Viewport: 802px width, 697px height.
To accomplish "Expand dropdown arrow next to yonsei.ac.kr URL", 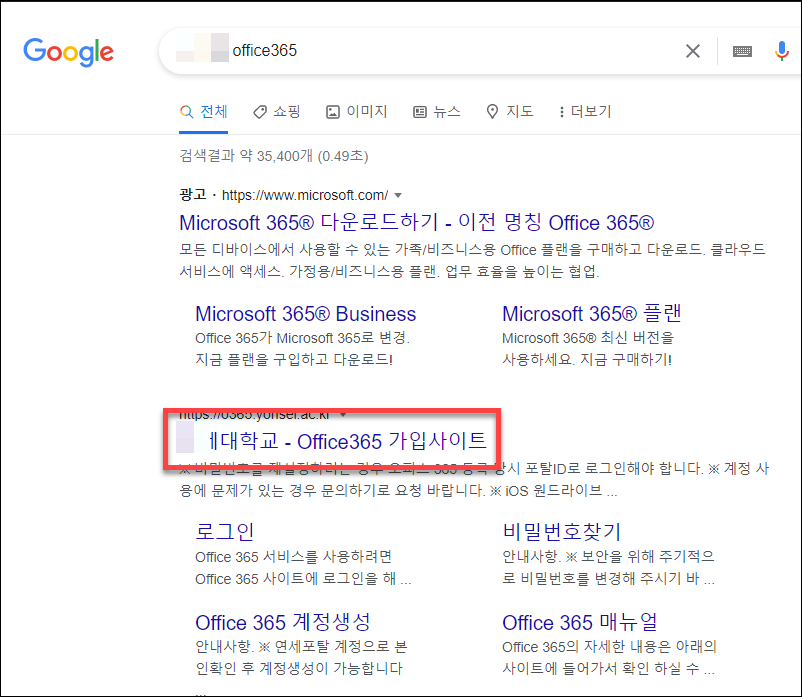I will [x=343, y=414].
